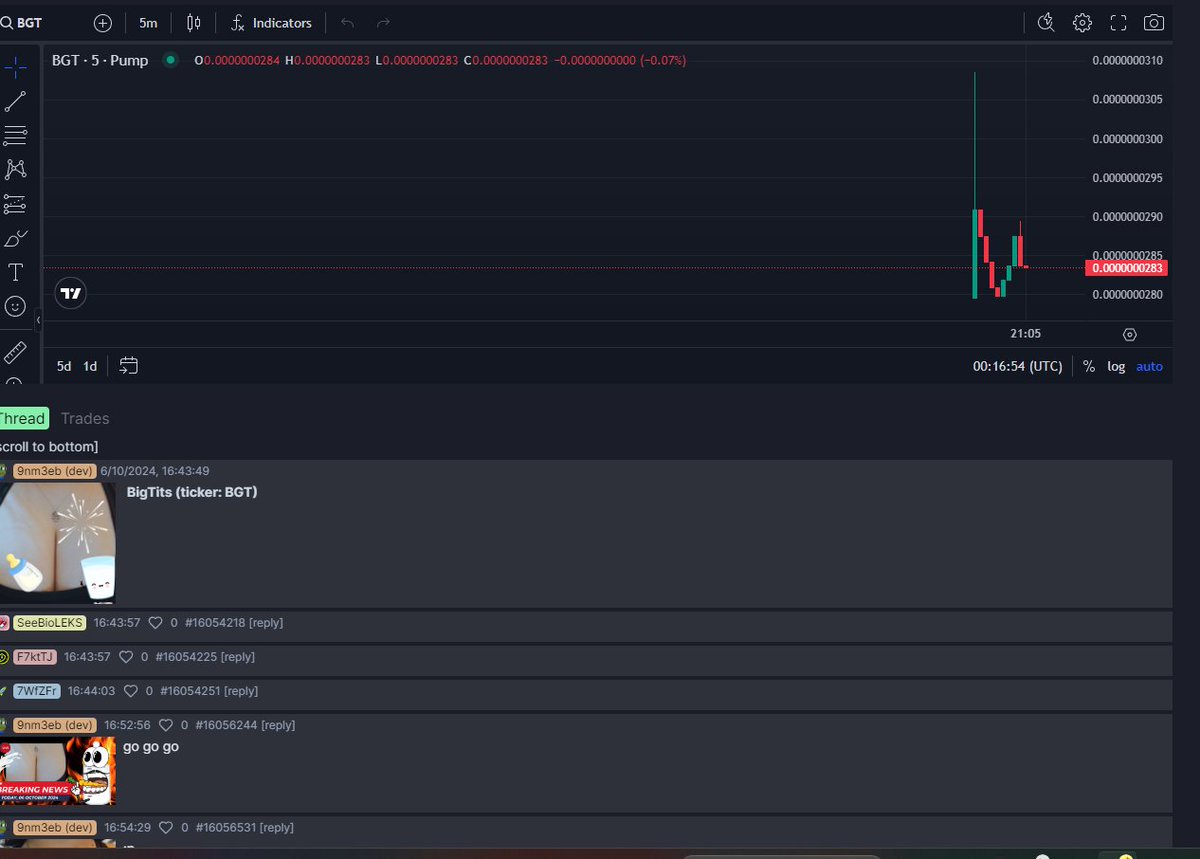Image resolution: width=1200 pixels, height=859 pixels.
Task: Select the pattern drawing tool
Action: click(15, 169)
